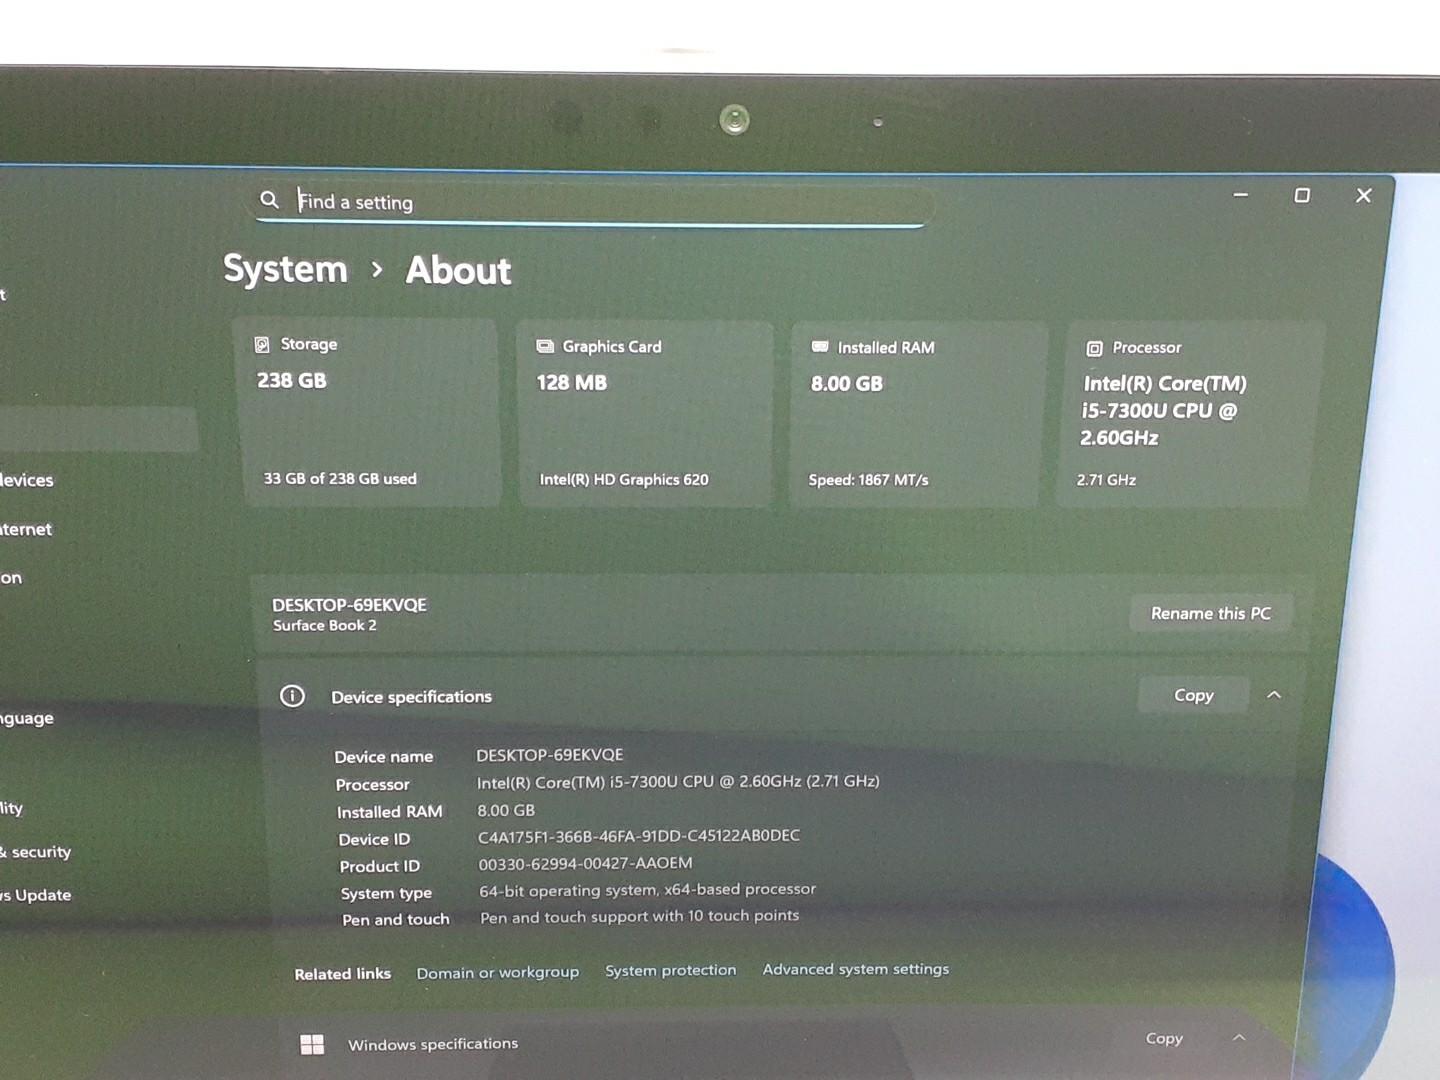Open the internet item in the sidebar

click(26, 529)
